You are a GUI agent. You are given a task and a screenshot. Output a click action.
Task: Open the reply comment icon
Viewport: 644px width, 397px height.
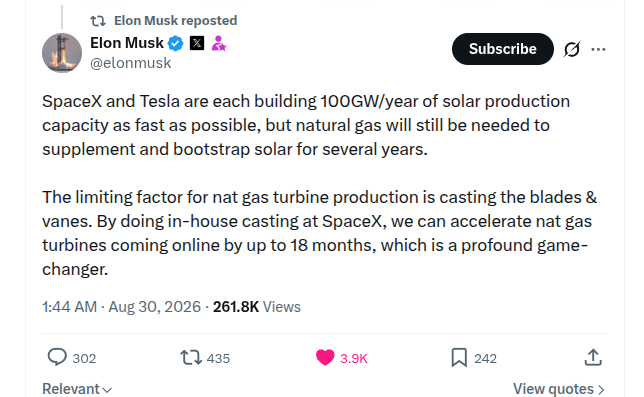57,357
